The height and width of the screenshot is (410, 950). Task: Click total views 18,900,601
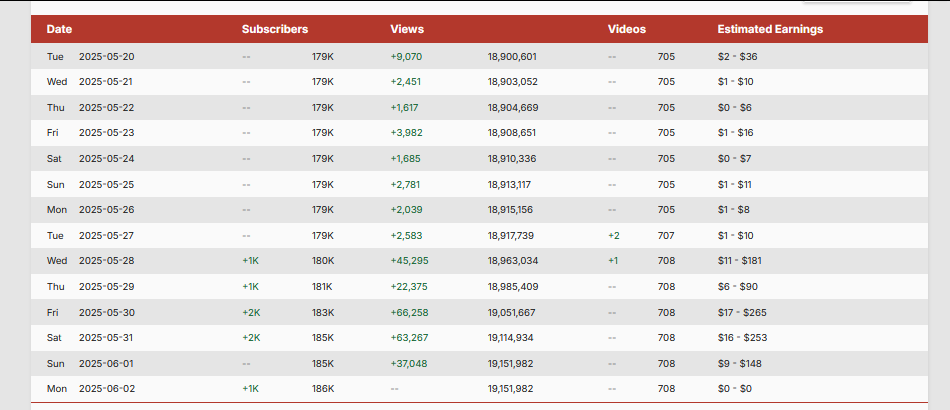512,57
